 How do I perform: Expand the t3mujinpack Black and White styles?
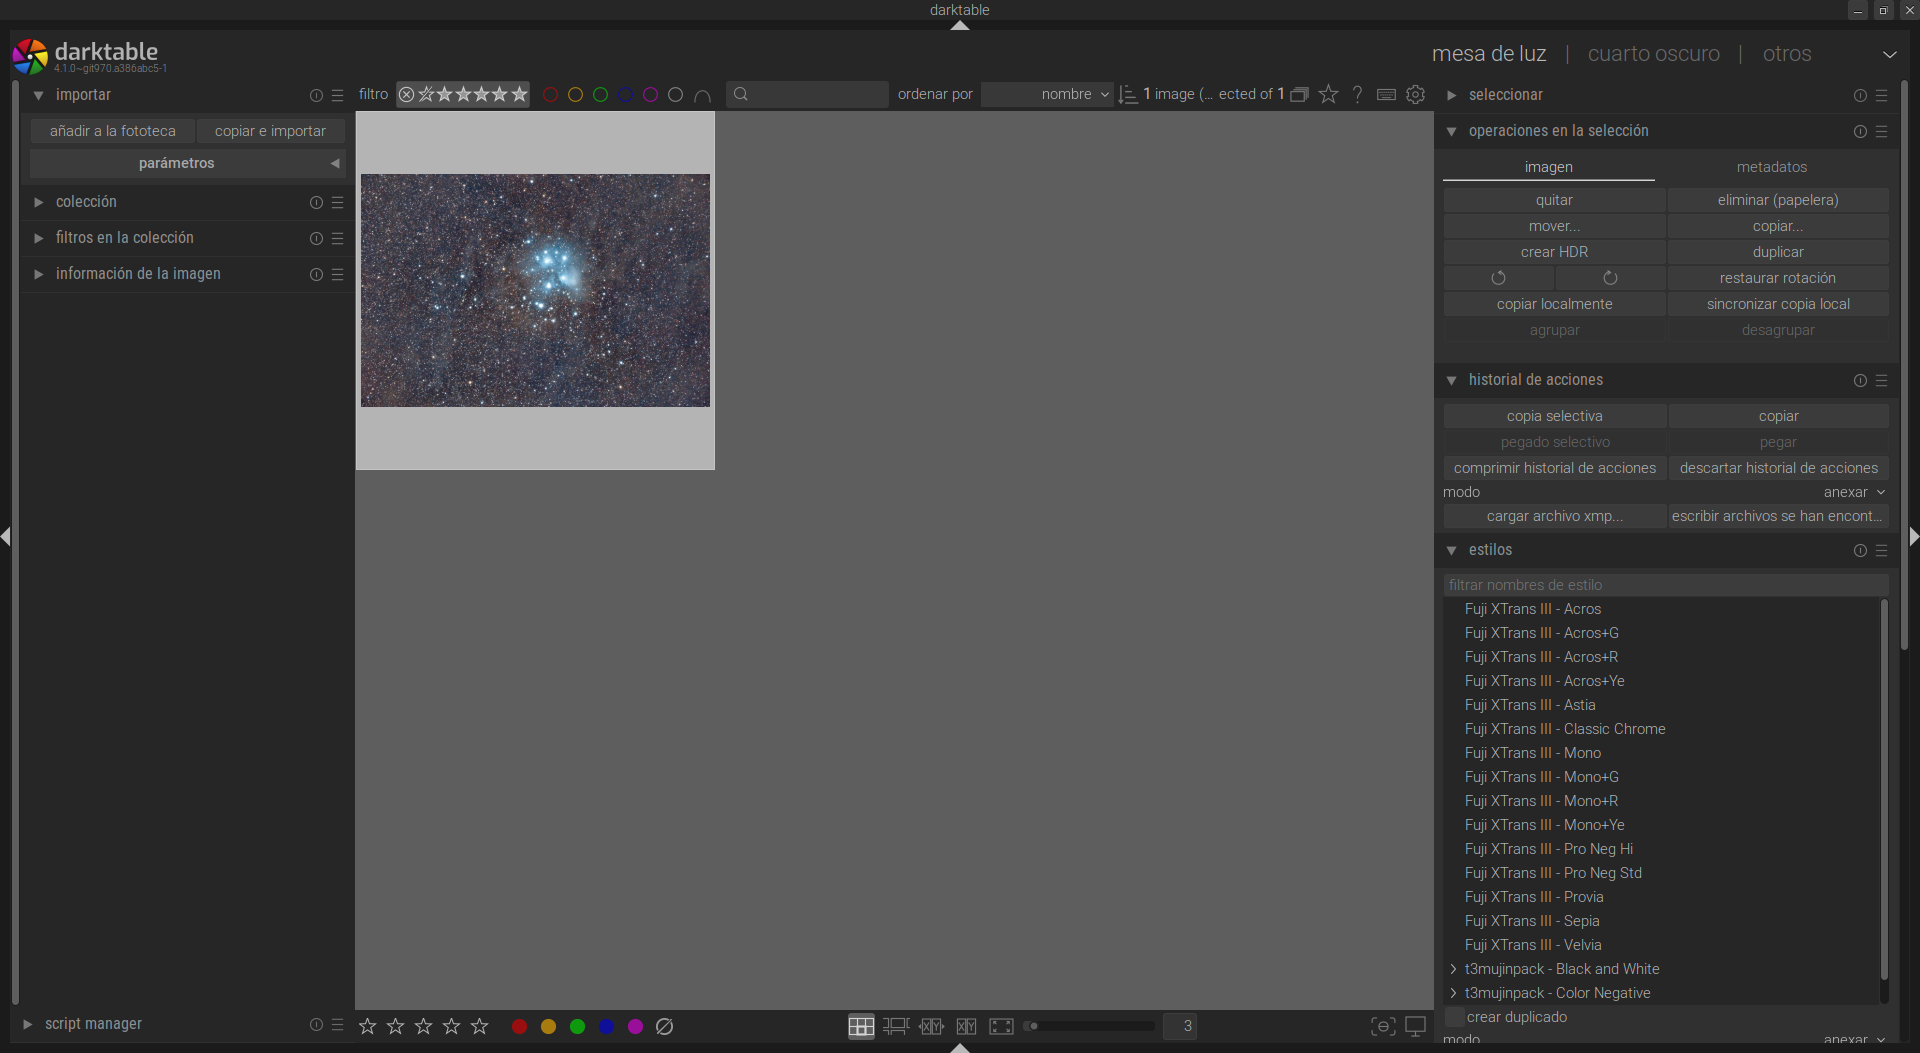pos(1453,969)
